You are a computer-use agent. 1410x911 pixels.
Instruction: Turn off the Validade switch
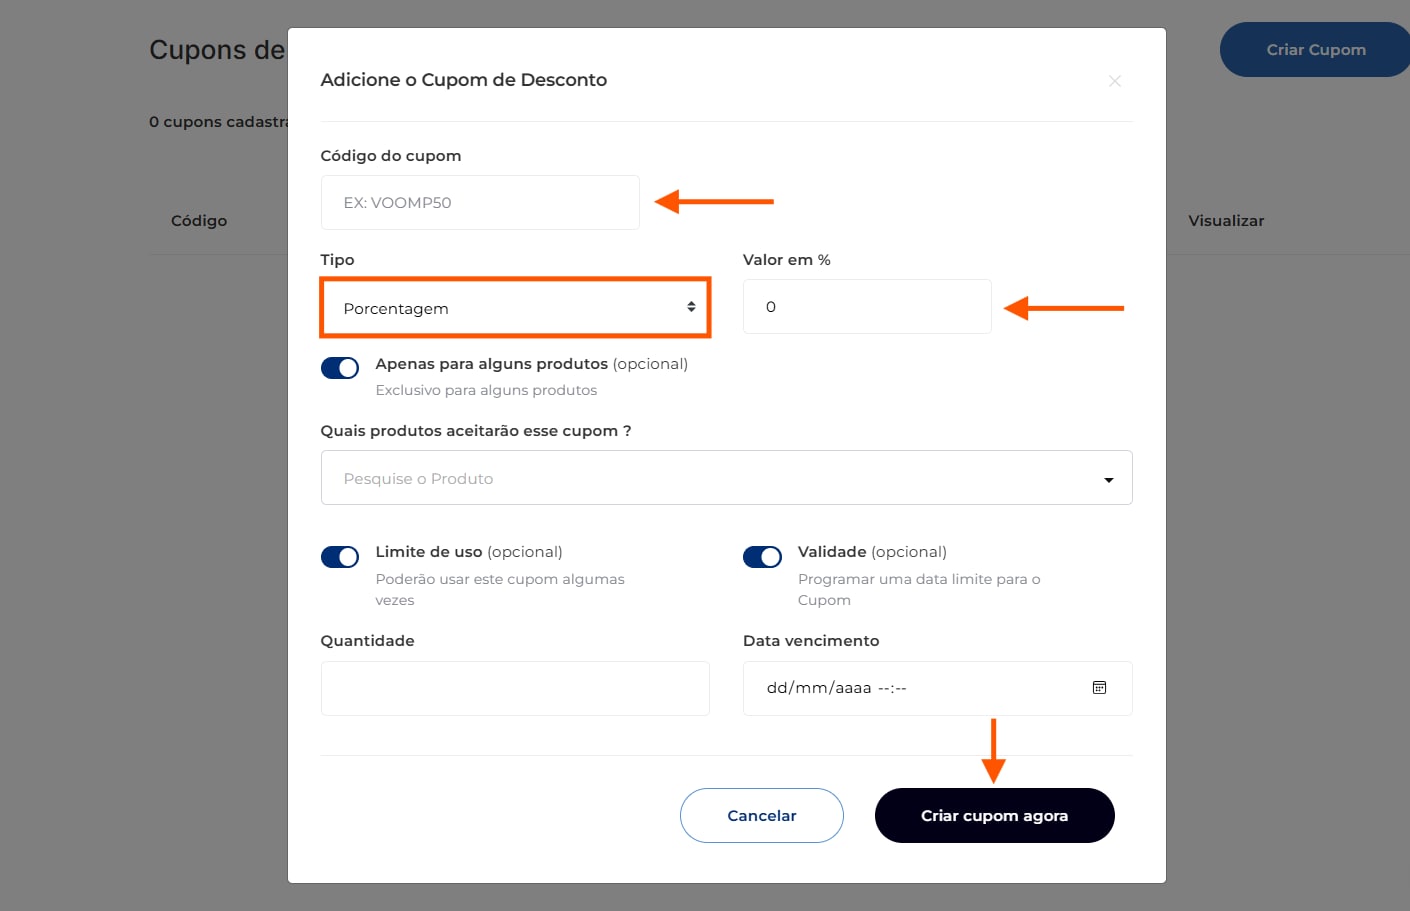762,557
